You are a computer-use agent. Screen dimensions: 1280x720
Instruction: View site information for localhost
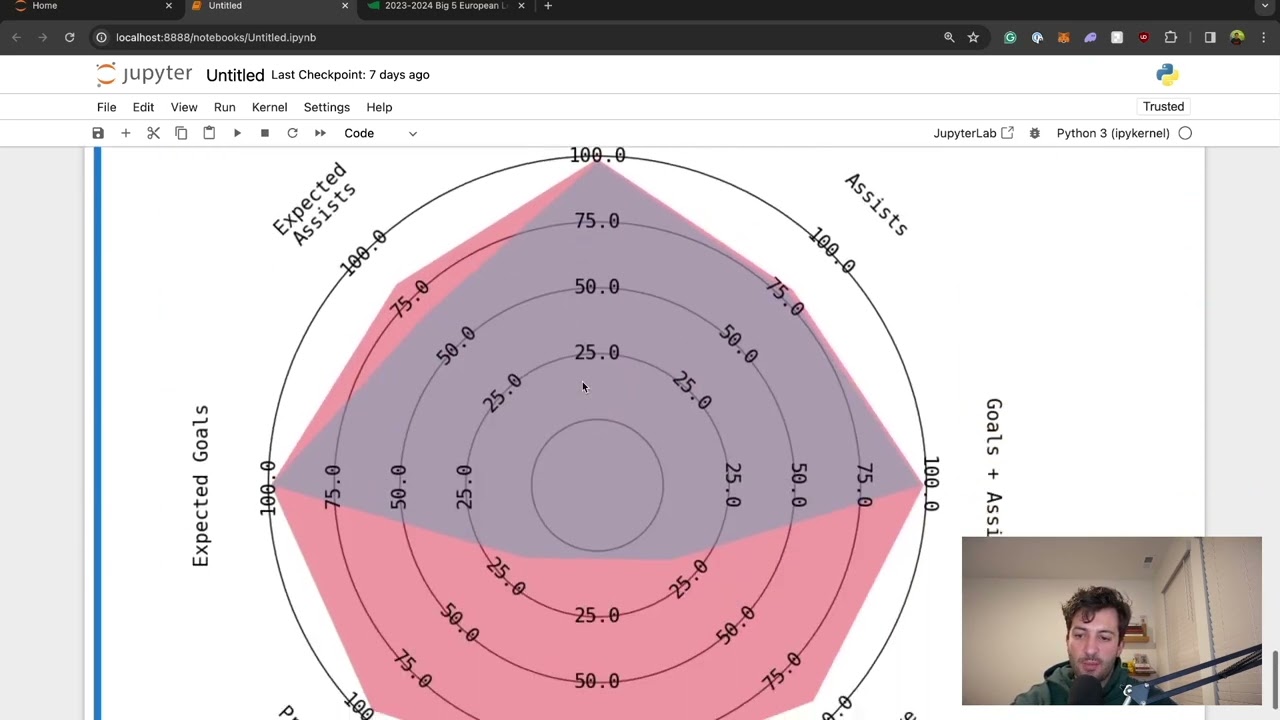(101, 37)
